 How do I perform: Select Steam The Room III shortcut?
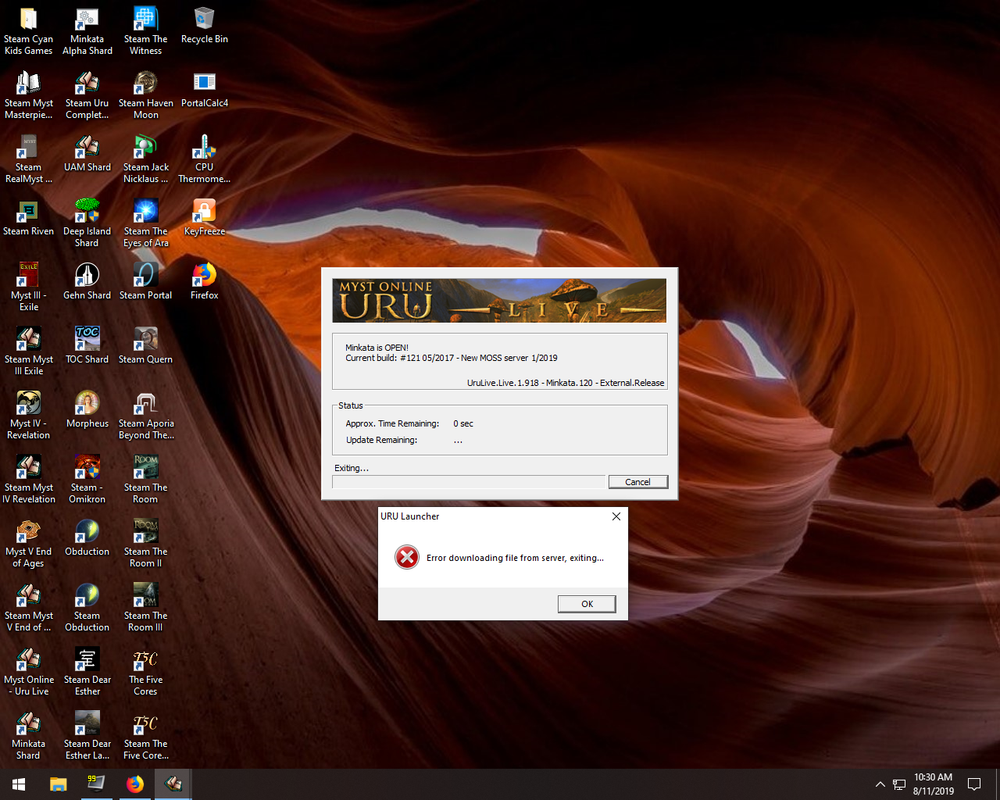(x=146, y=608)
